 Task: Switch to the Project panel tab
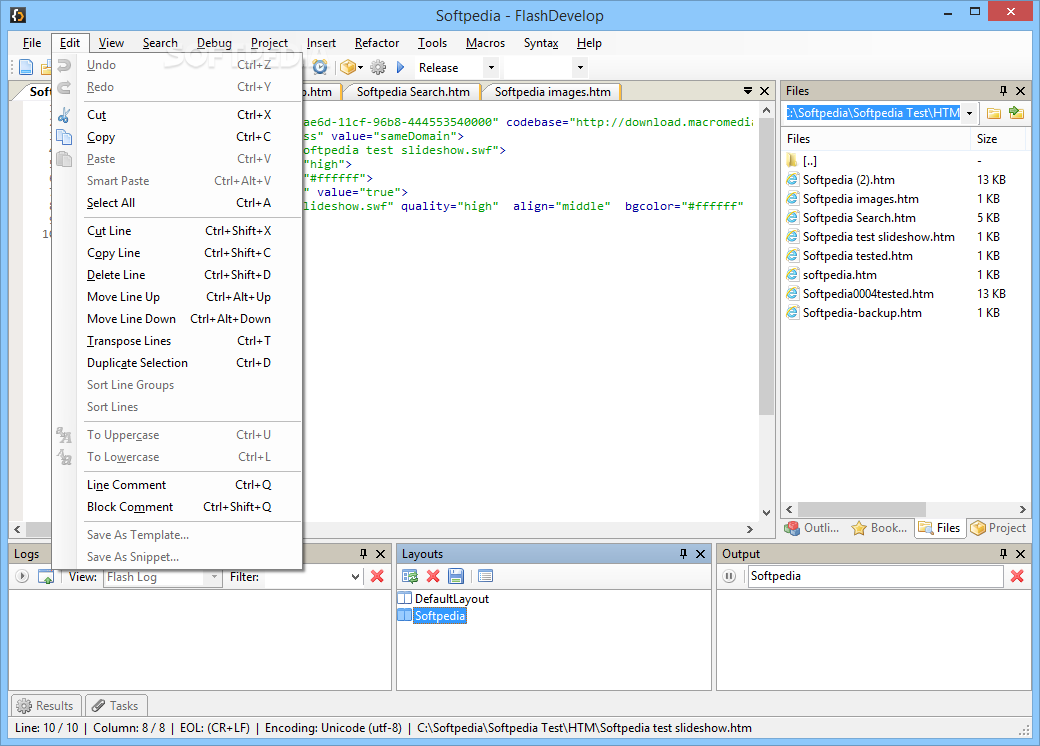pos(999,528)
